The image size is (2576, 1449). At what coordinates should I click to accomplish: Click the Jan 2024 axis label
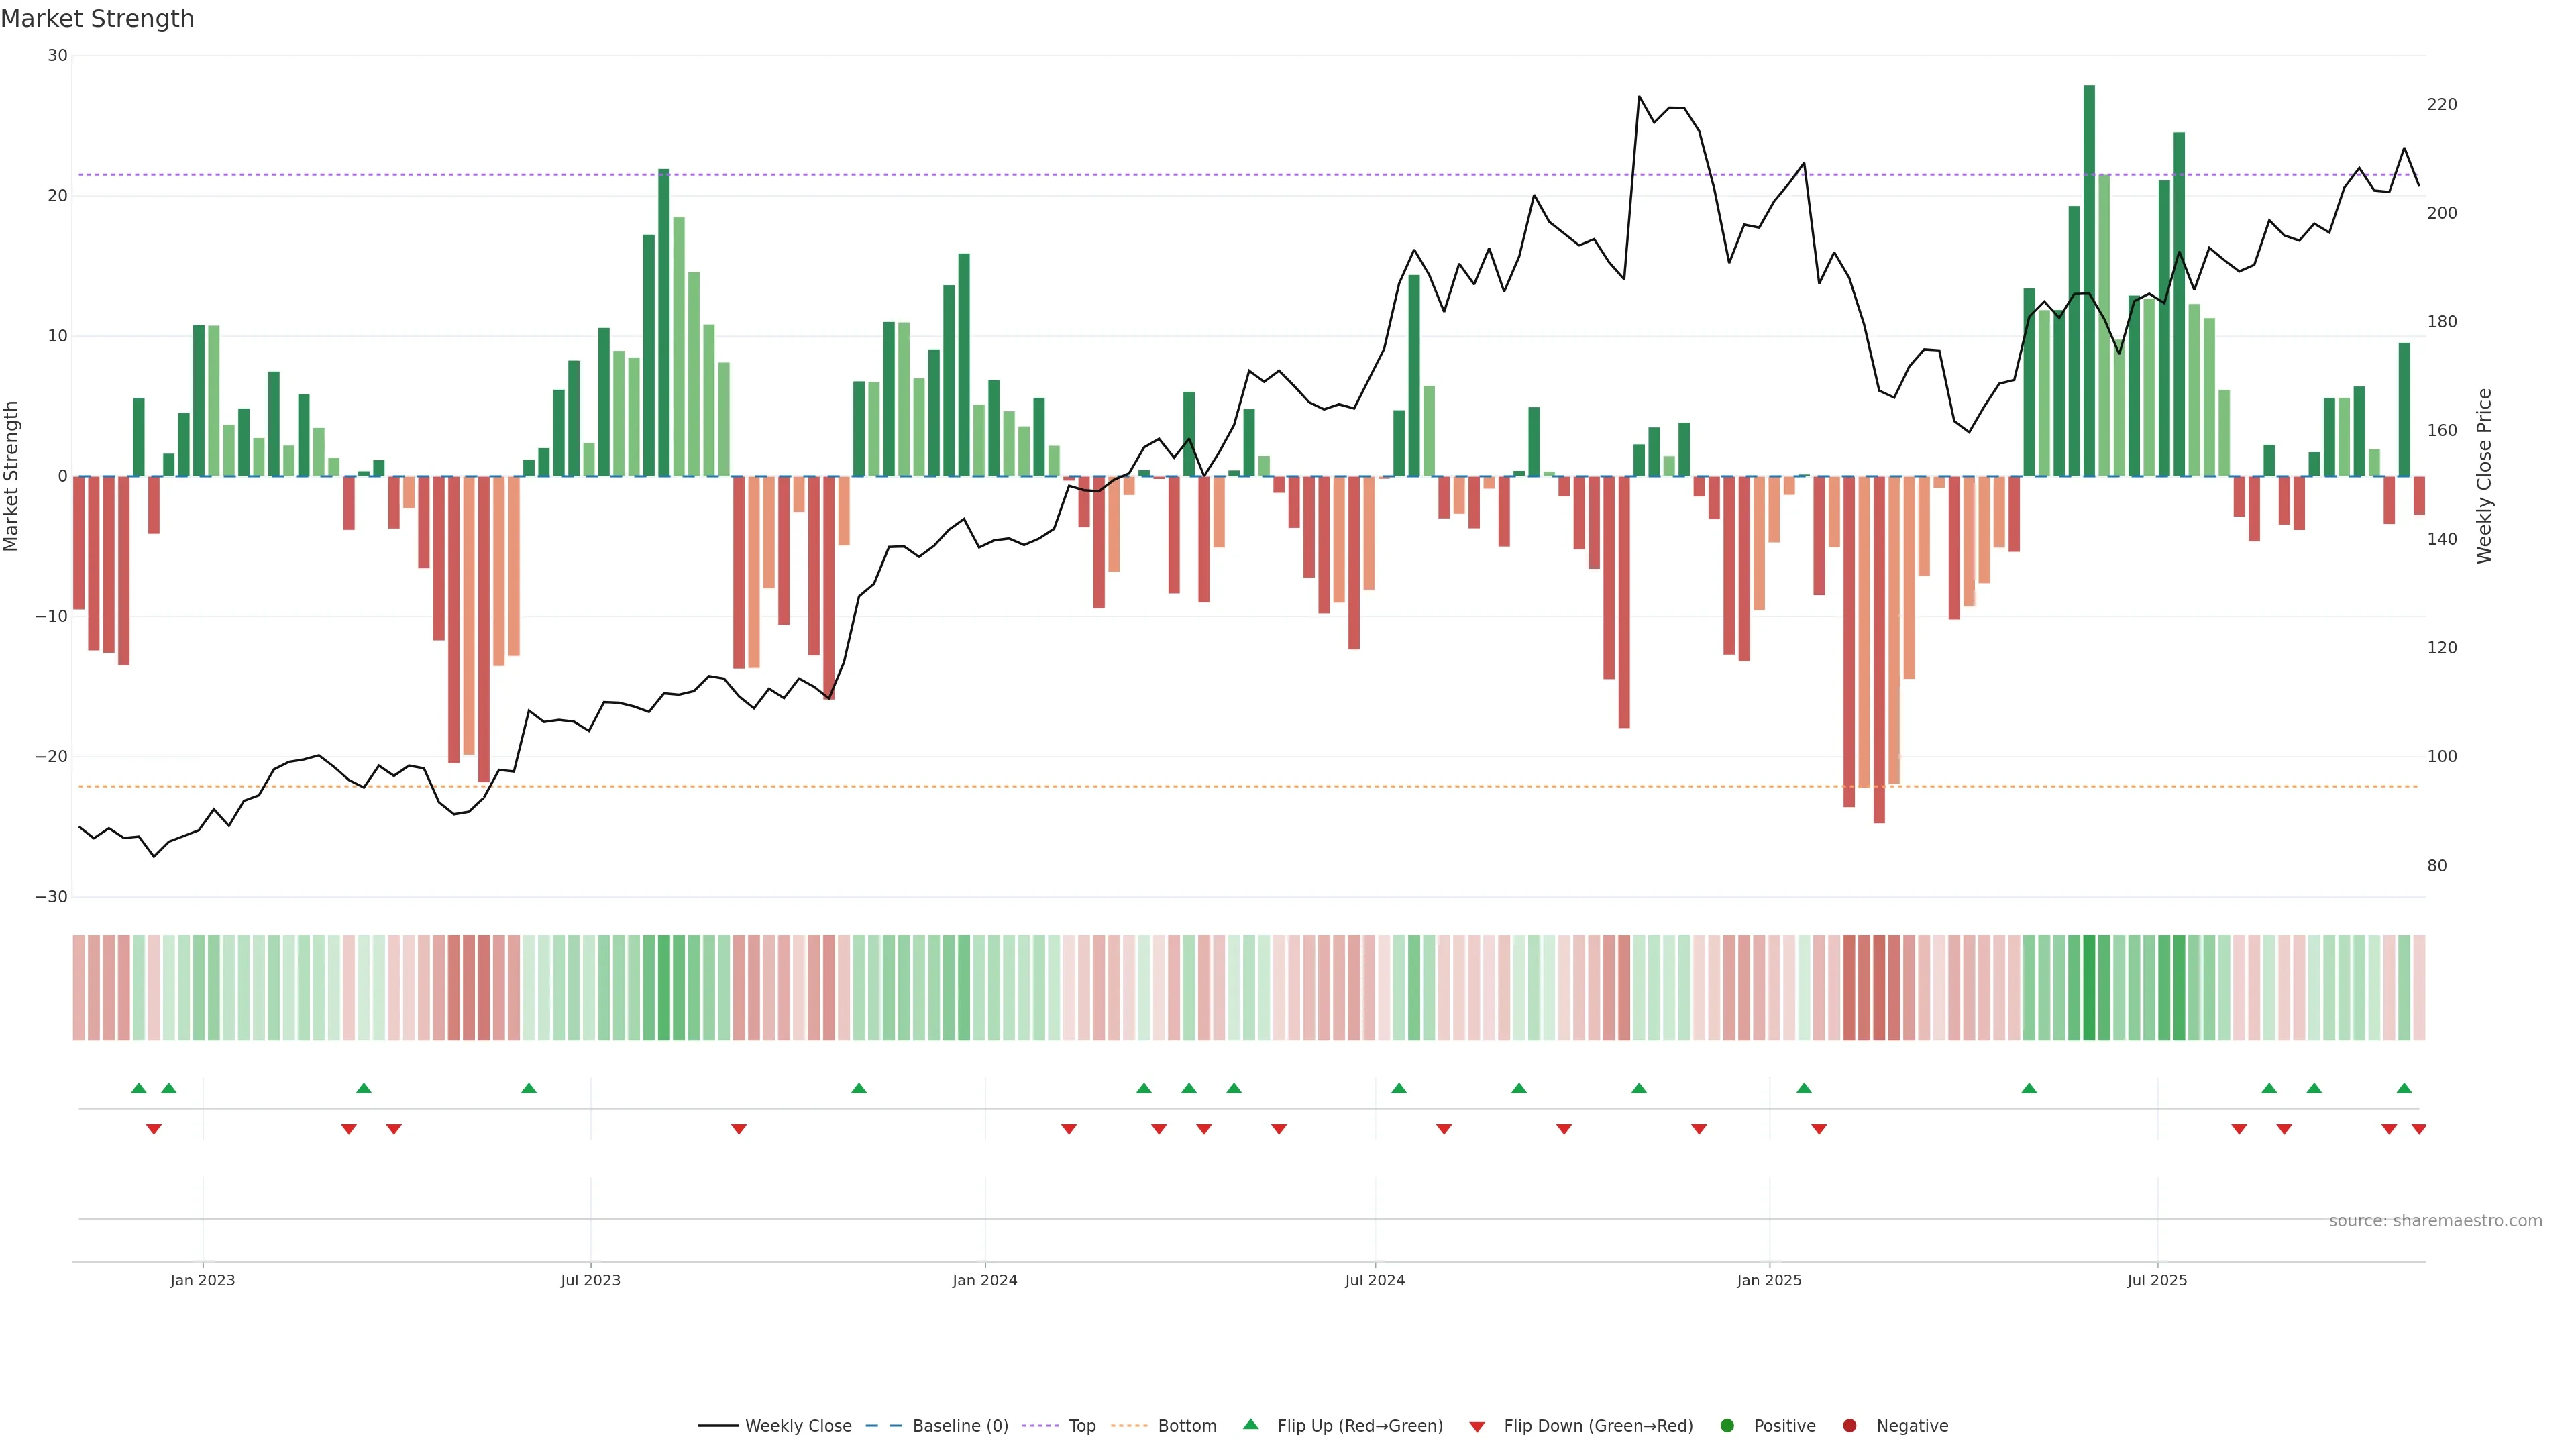tap(984, 1280)
